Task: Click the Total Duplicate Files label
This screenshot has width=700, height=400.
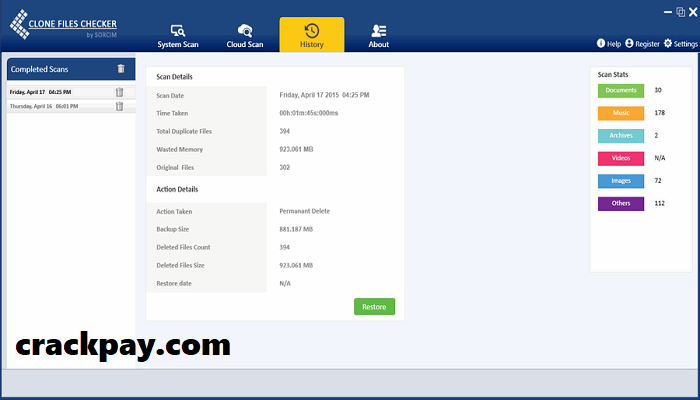Action: (x=184, y=131)
